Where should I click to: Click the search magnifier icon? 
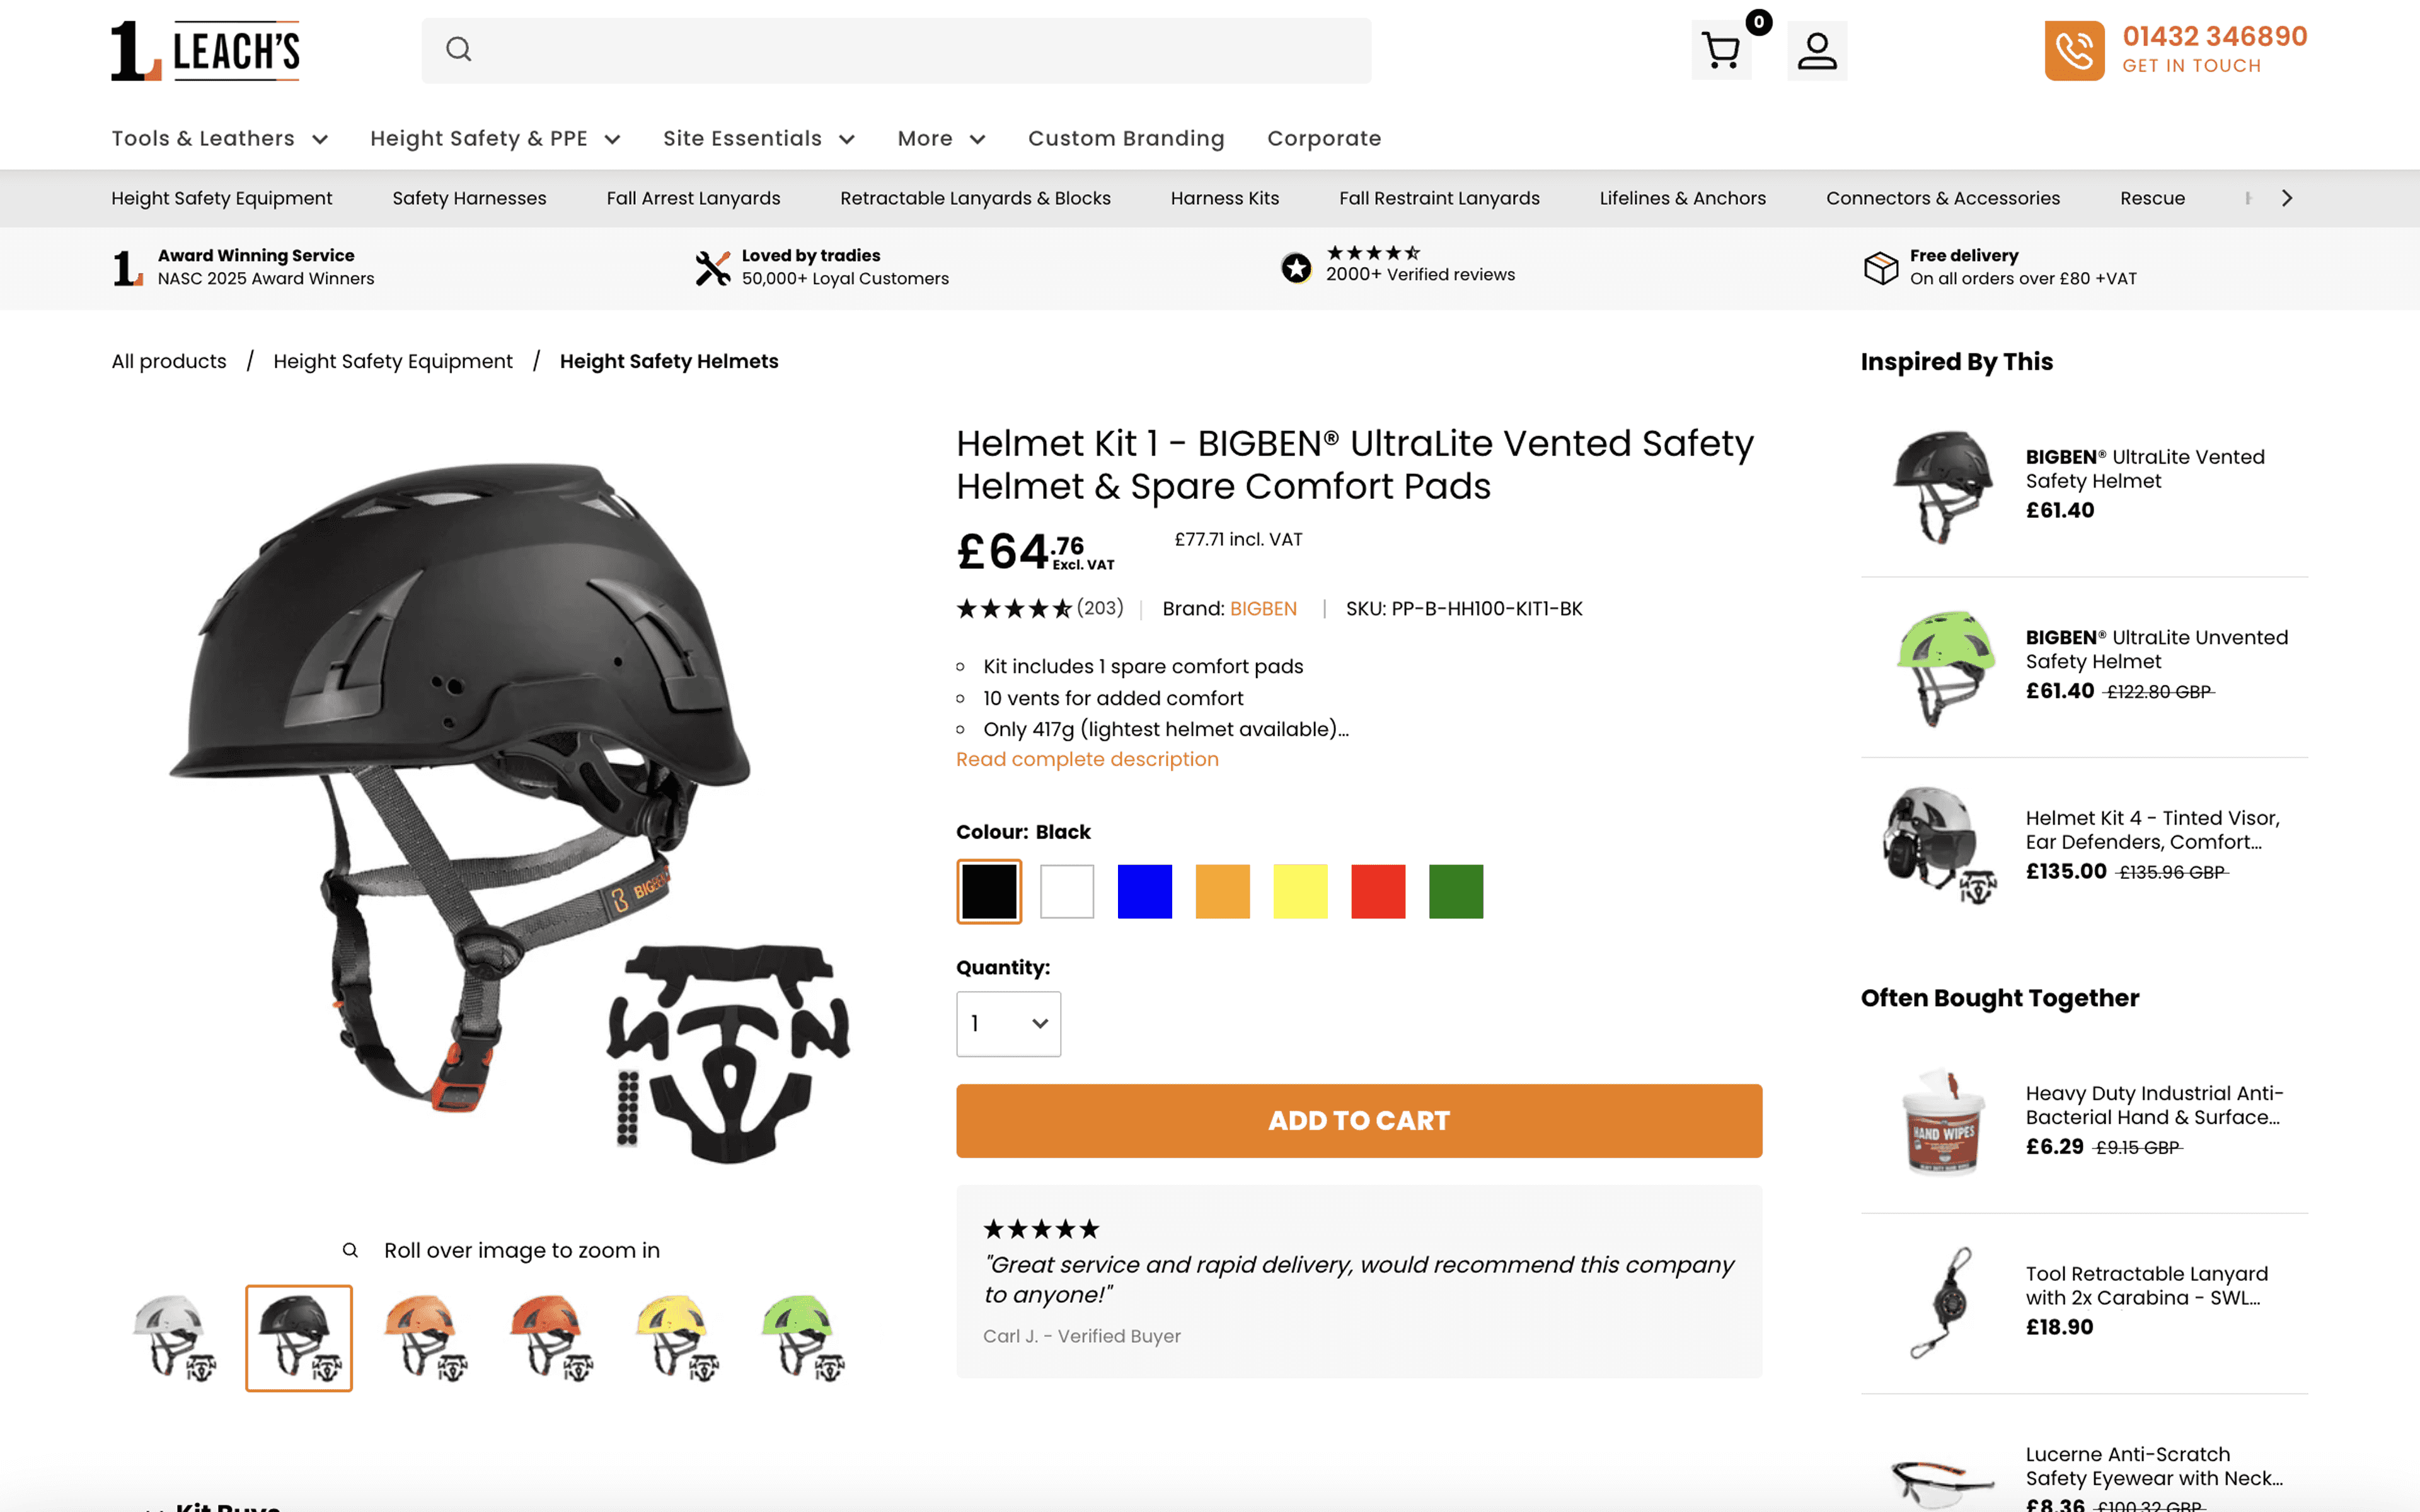458,49
